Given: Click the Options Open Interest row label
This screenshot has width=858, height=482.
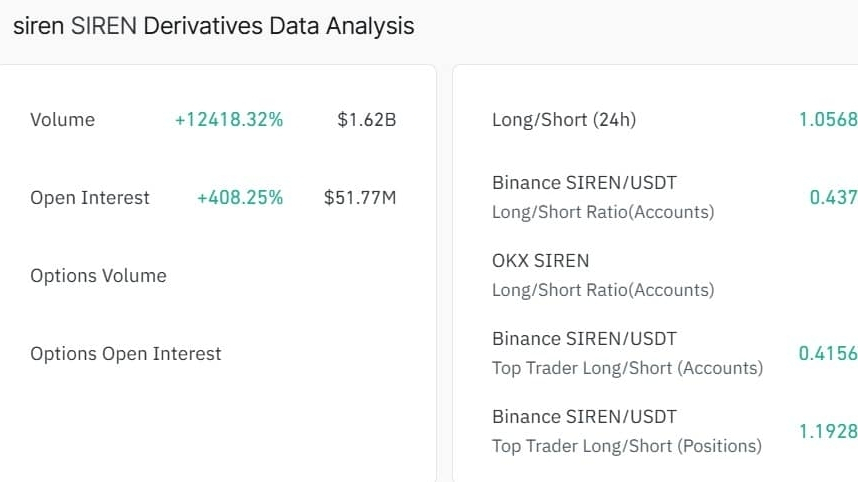Looking at the screenshot, I should coord(126,354).
